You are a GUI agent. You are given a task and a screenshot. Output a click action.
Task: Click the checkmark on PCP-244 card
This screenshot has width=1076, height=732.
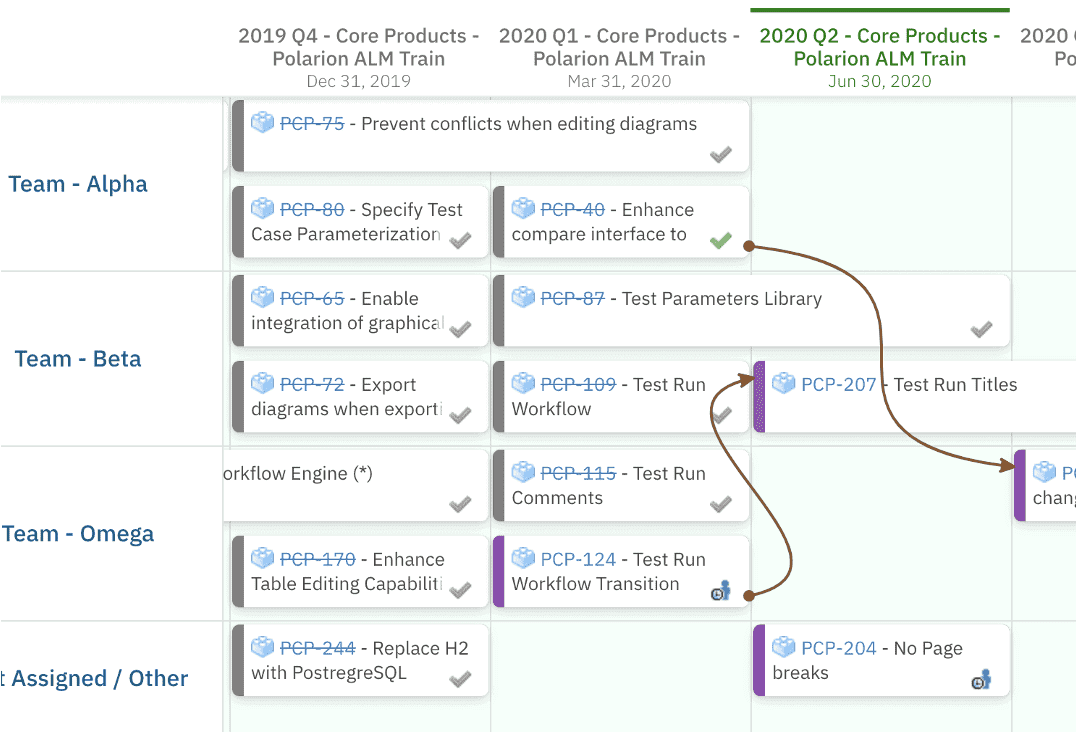tap(460, 679)
